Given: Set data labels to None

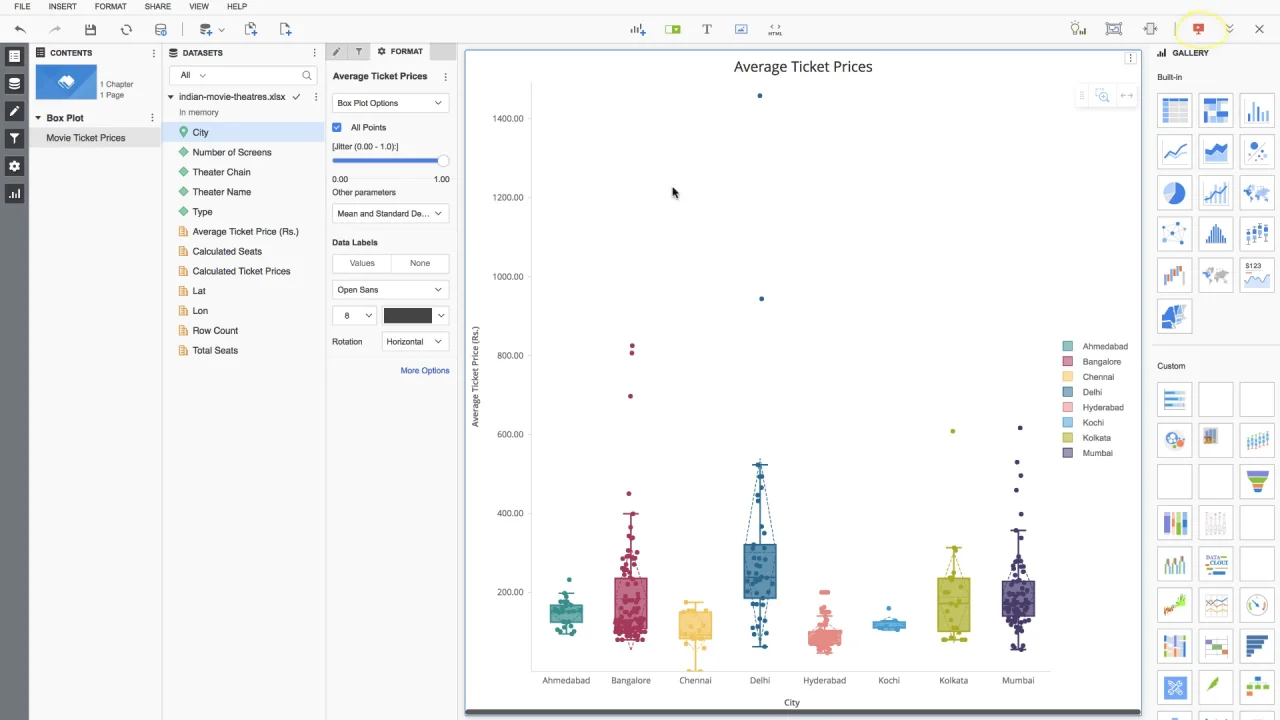Looking at the screenshot, I should [x=420, y=263].
